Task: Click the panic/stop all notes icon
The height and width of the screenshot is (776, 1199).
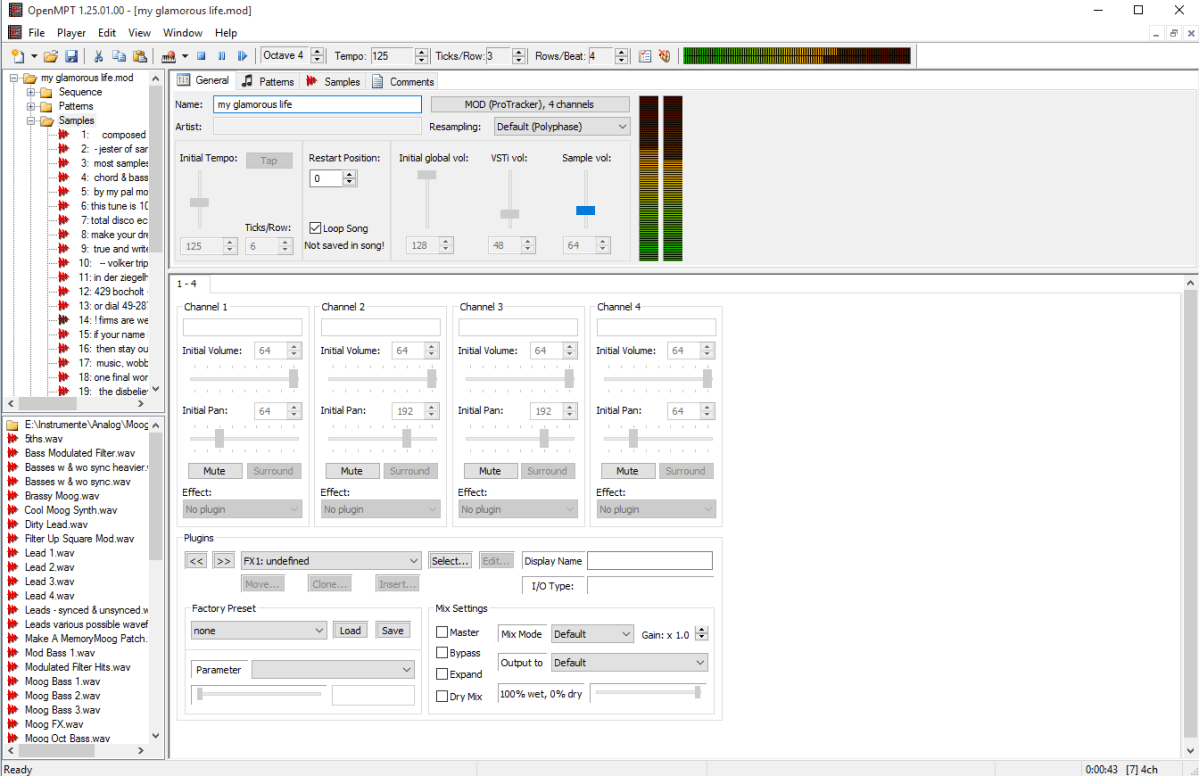Action: (663, 56)
